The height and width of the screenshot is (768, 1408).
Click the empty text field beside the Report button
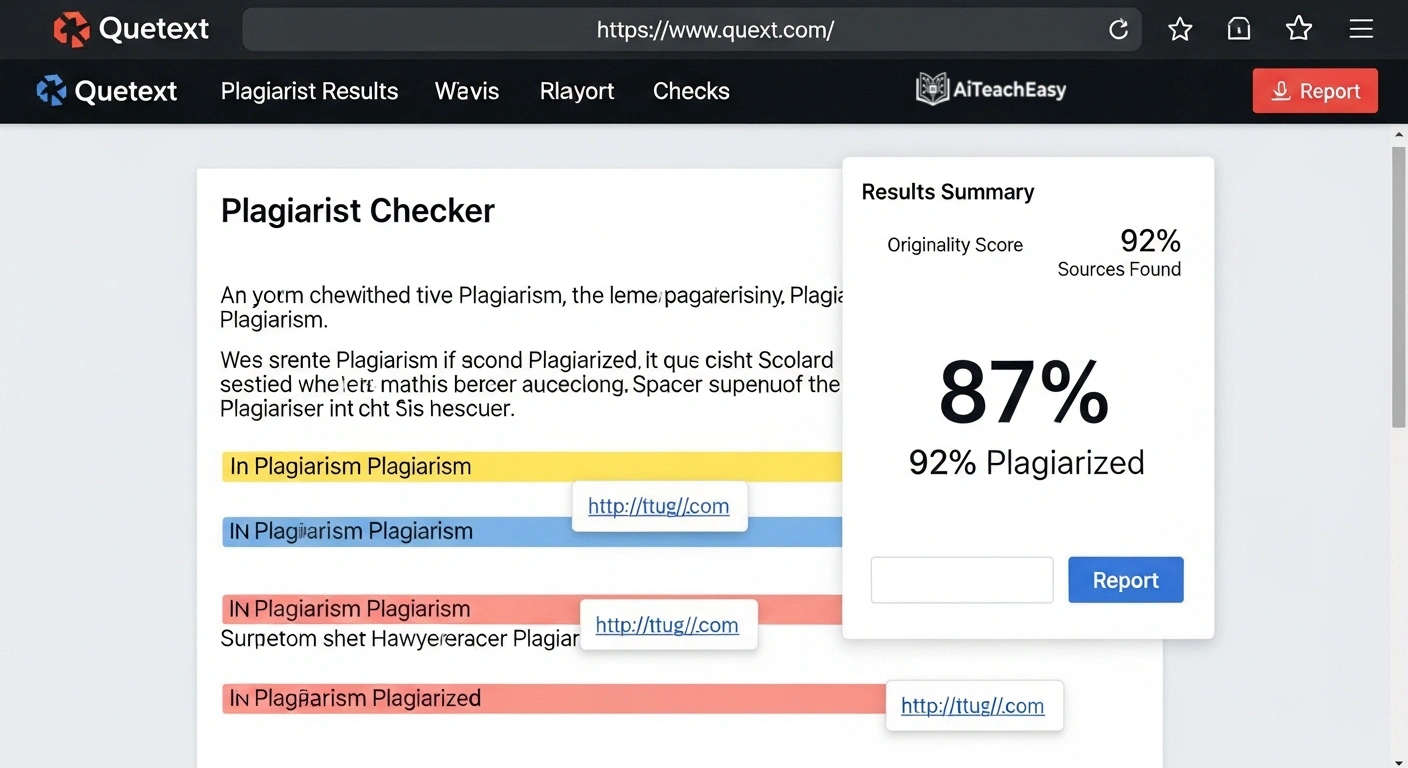(961, 580)
